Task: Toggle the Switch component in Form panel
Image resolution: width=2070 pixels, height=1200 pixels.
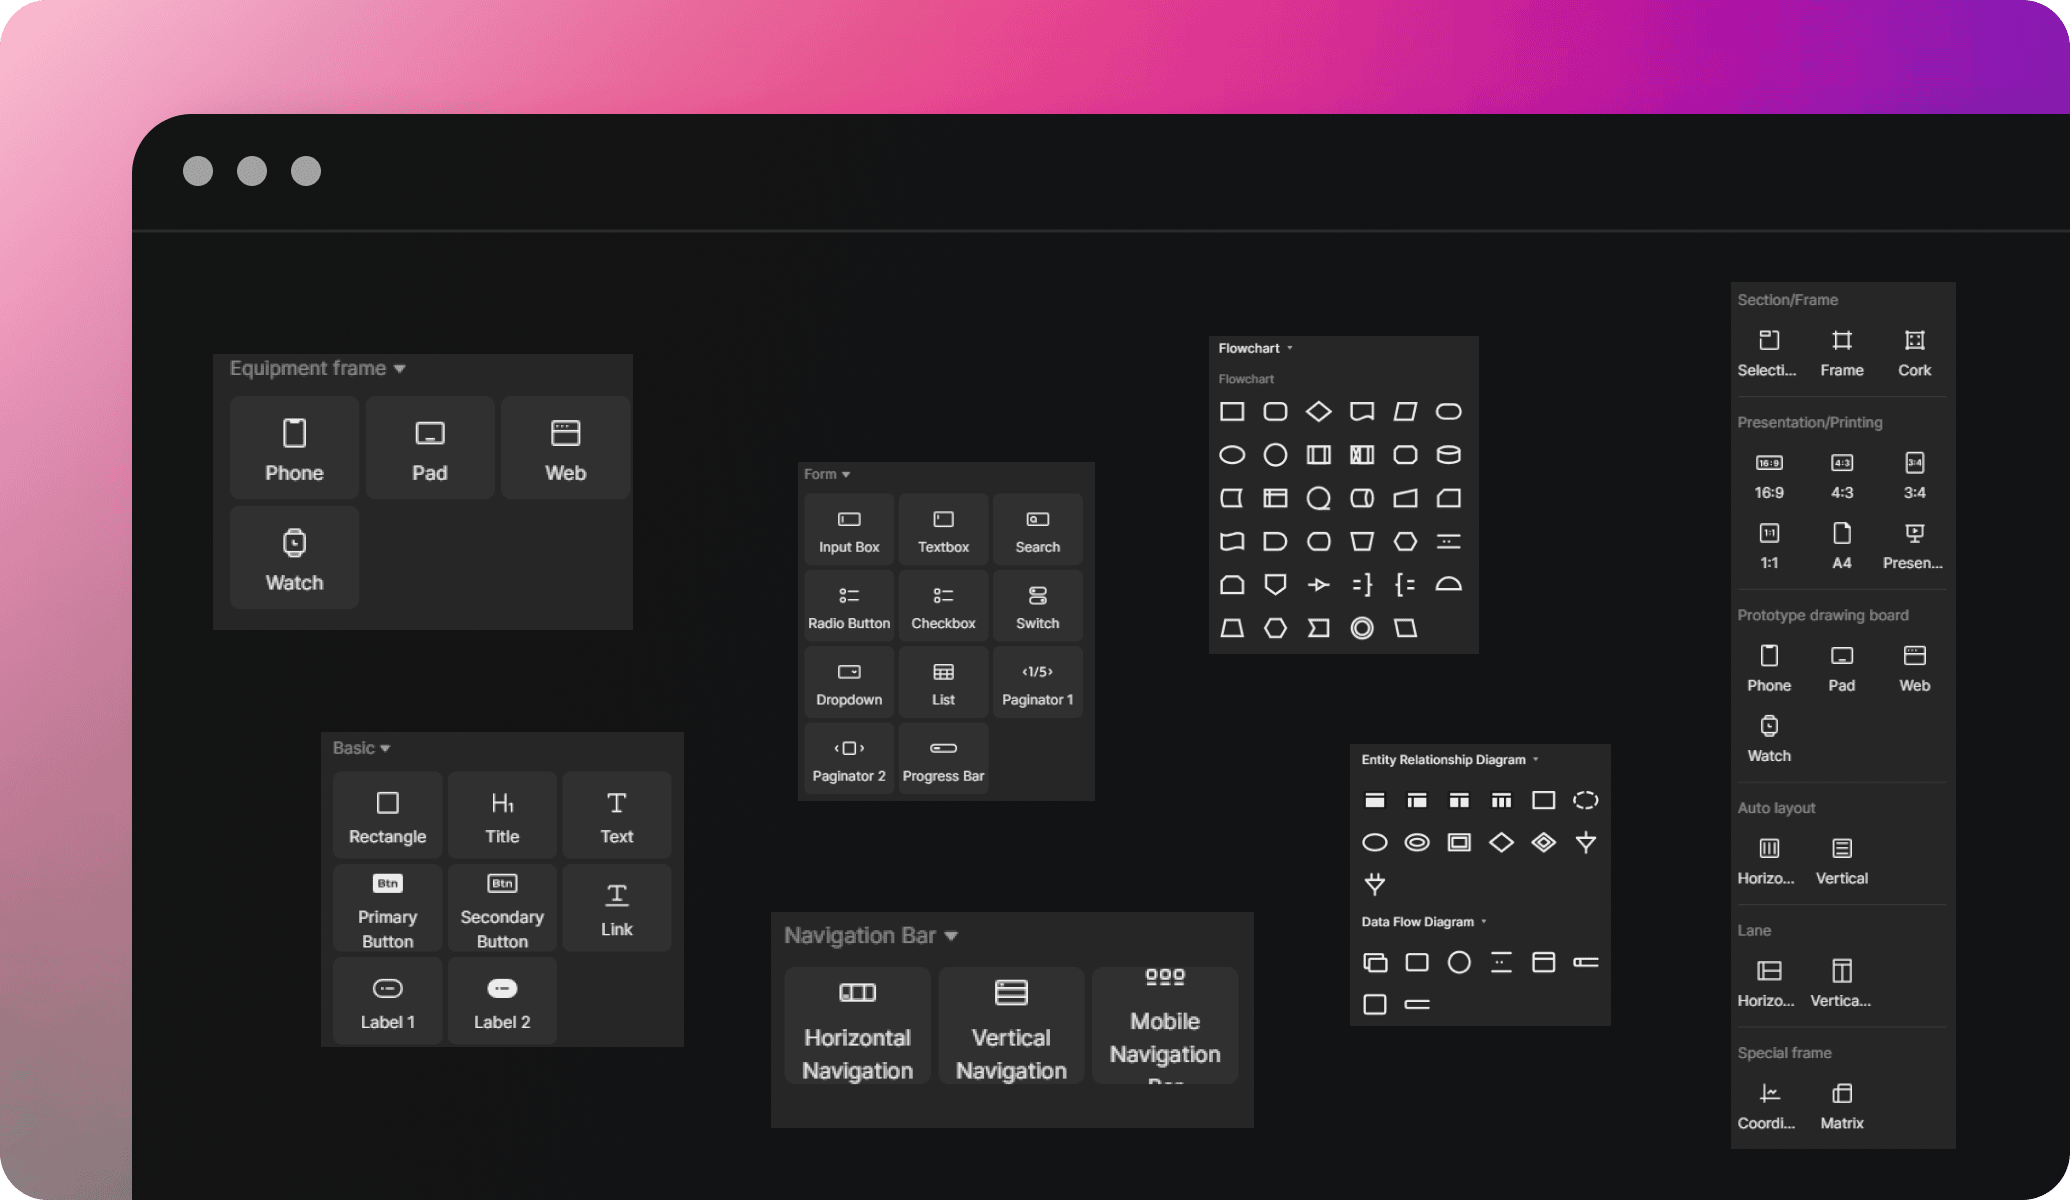Action: point(1037,606)
